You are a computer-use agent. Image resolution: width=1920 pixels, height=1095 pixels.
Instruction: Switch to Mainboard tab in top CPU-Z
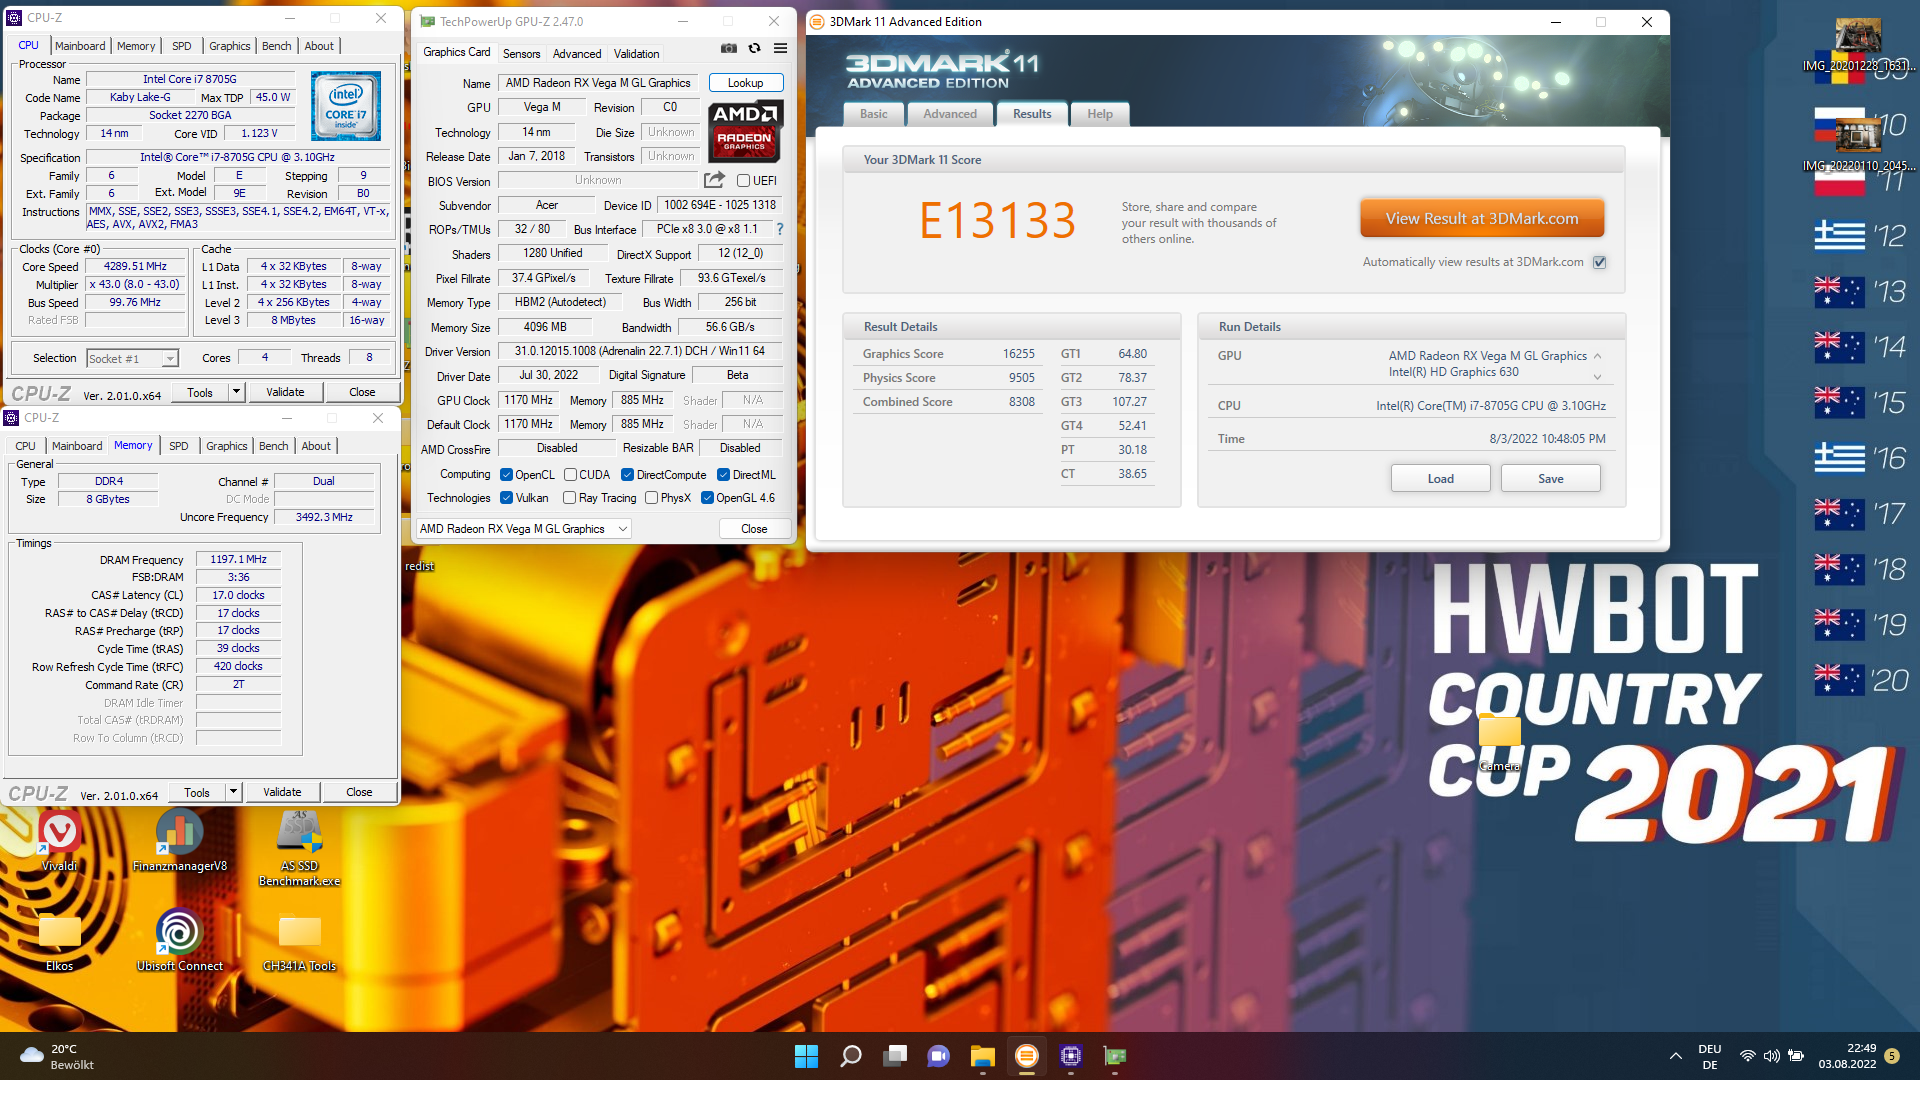(x=80, y=46)
